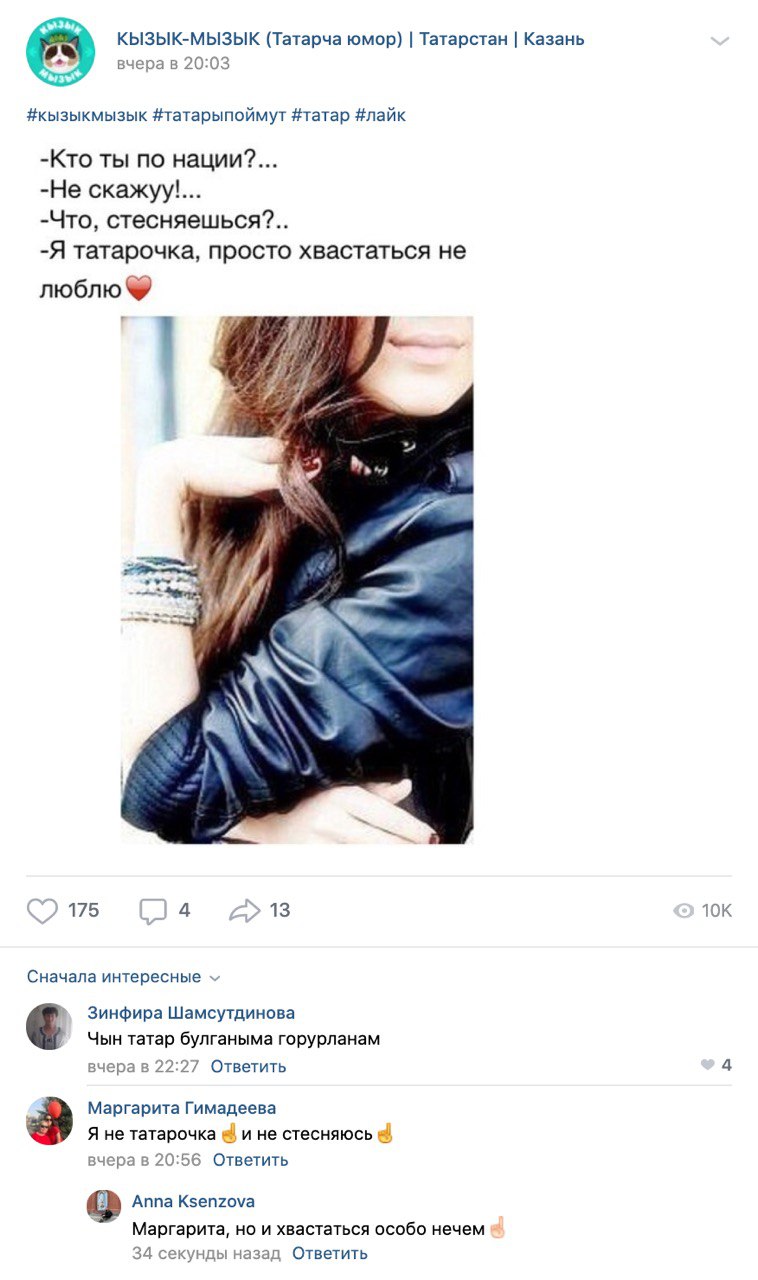Open the #лайк hashtag link
The width and height of the screenshot is (758, 1280).
381,115
